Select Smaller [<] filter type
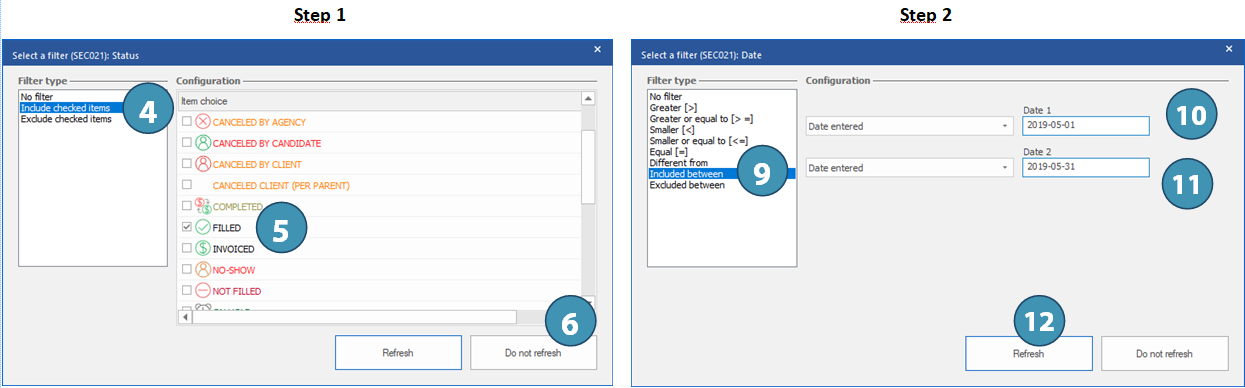 pyautogui.click(x=722, y=129)
